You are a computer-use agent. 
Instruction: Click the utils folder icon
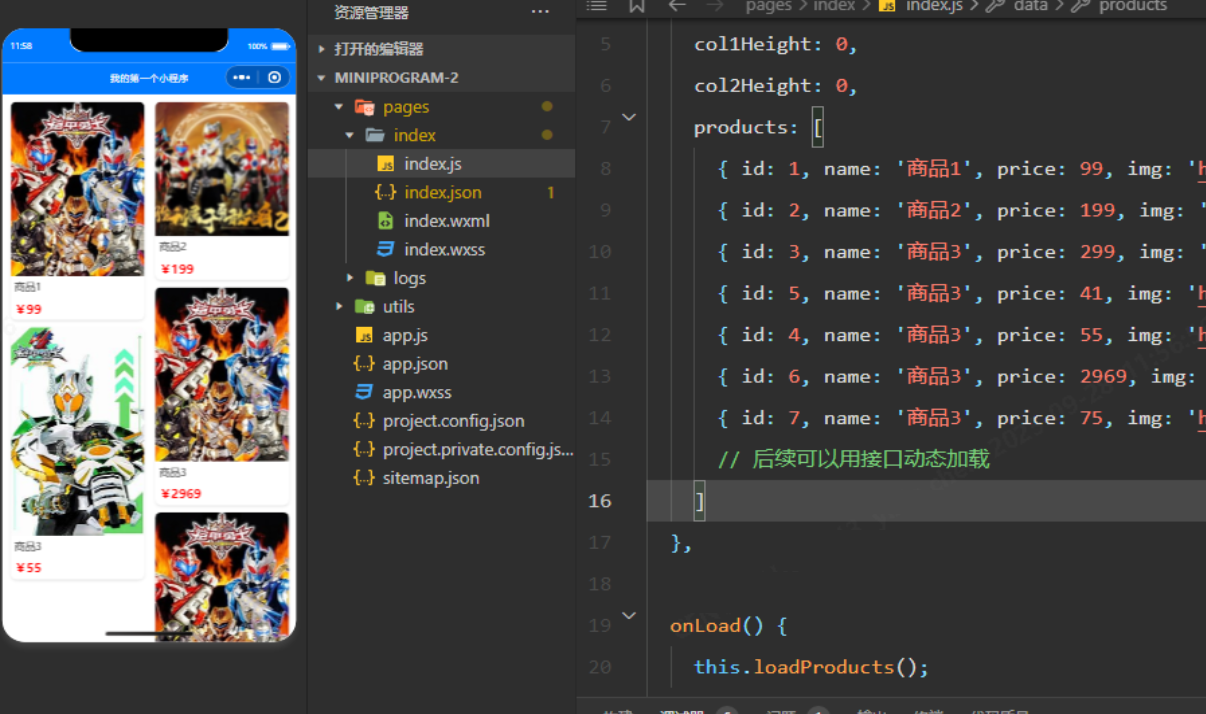364,307
